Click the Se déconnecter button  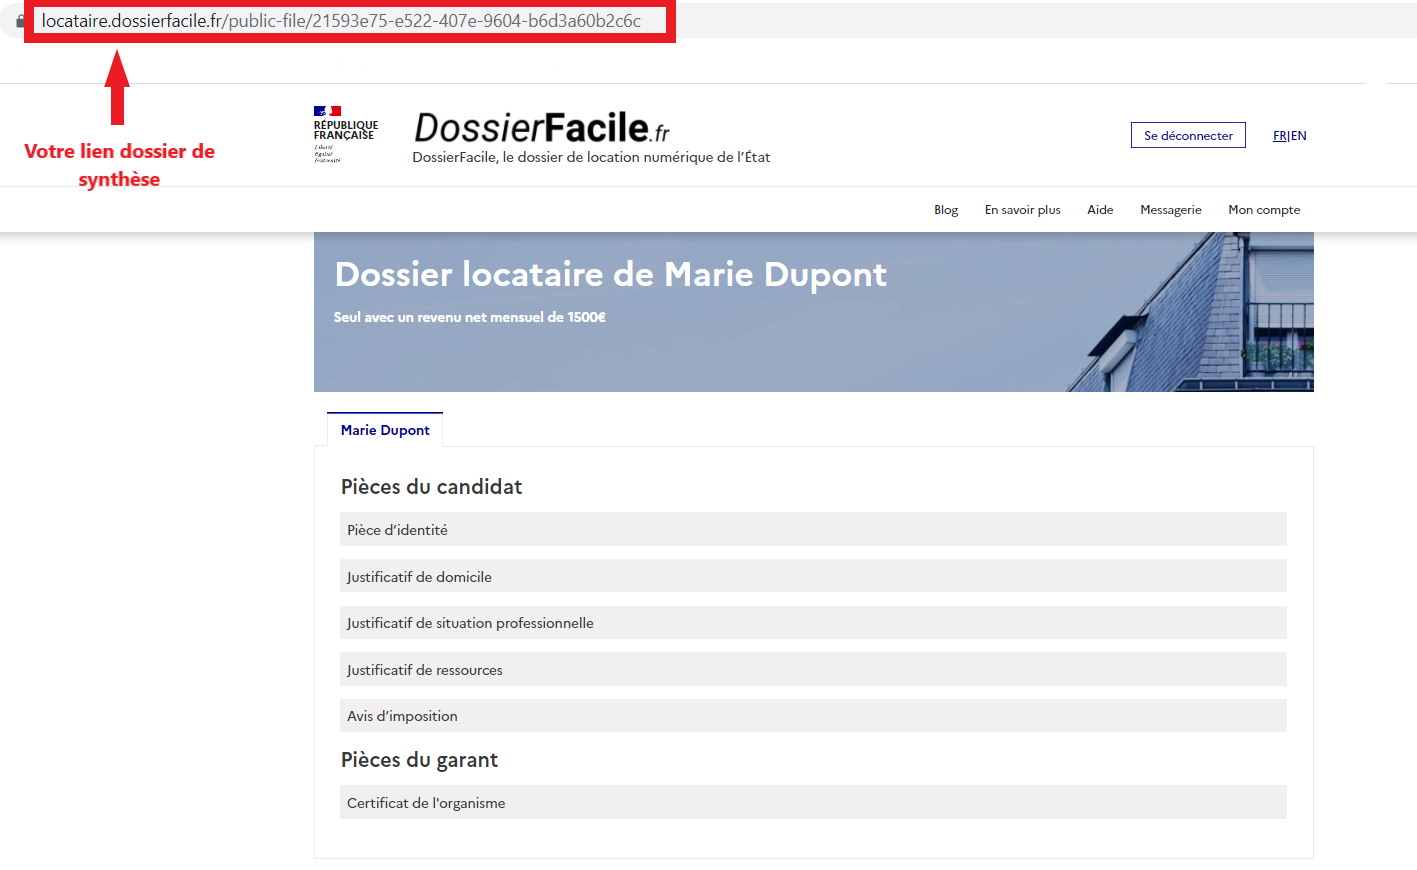1188,135
